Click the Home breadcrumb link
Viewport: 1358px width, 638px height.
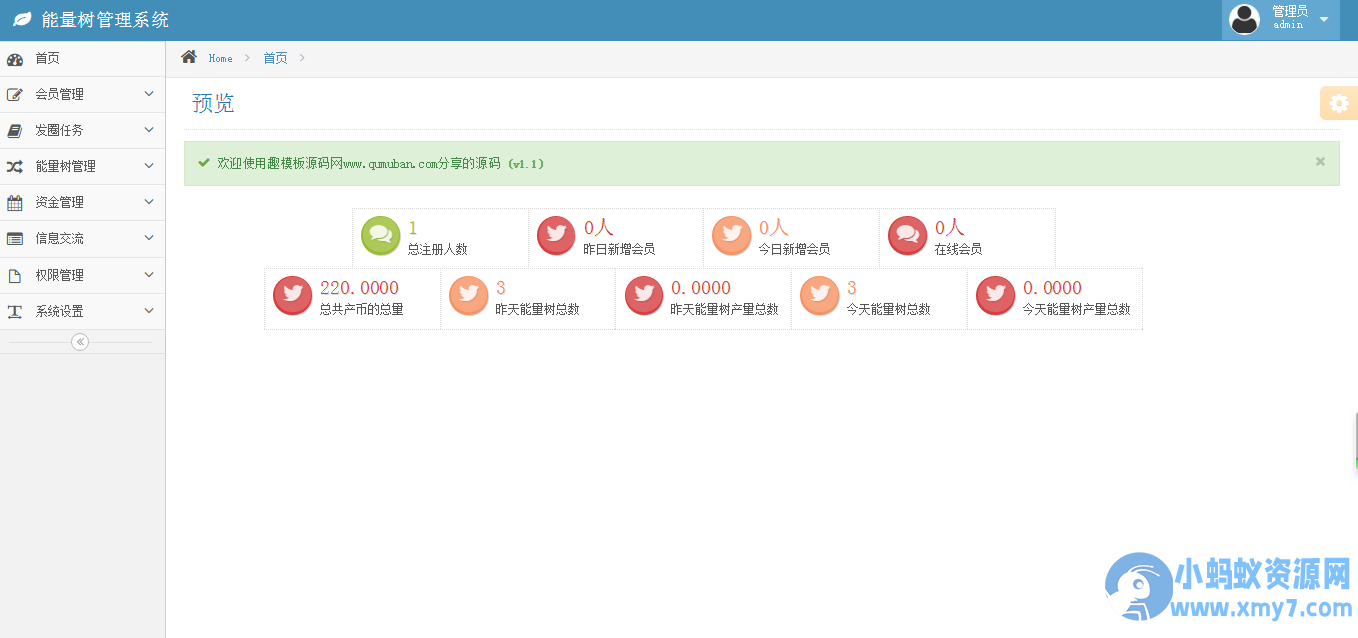pos(220,59)
